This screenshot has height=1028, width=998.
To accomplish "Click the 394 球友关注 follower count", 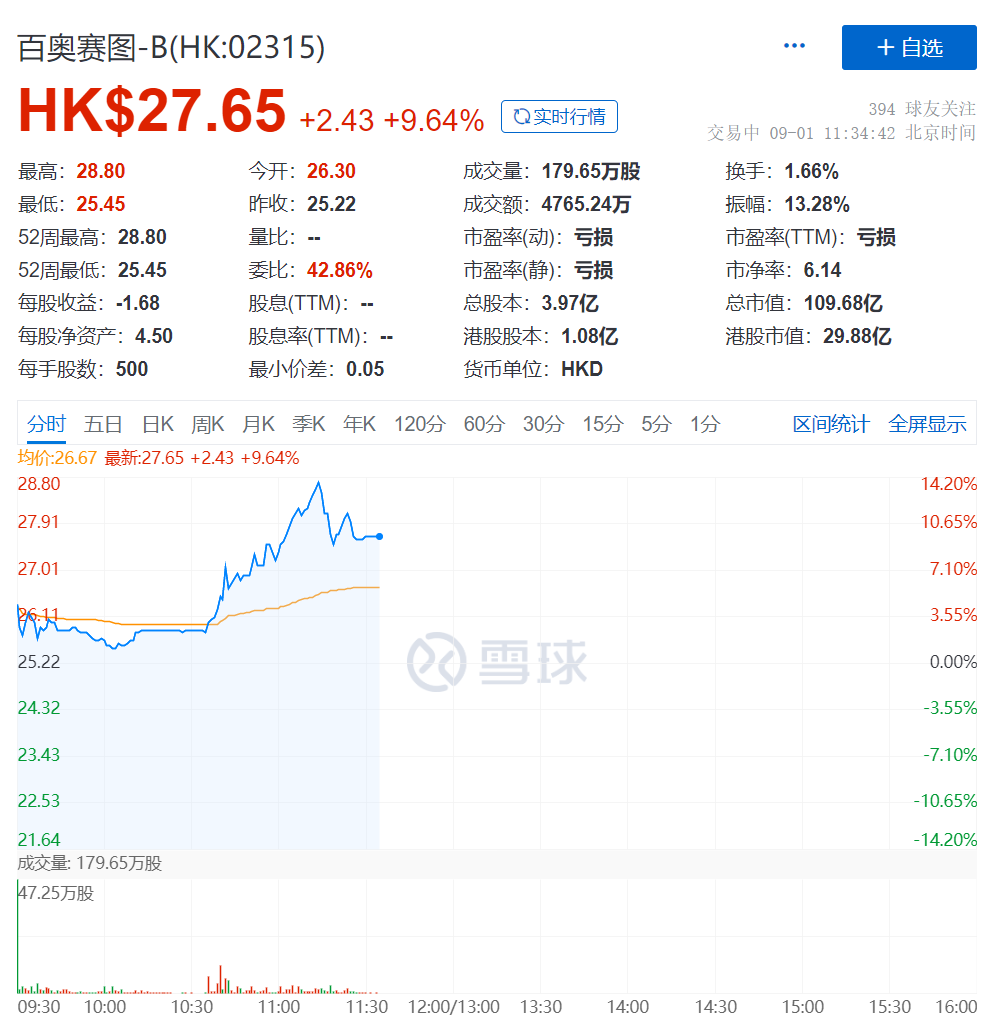I will pos(922,109).
